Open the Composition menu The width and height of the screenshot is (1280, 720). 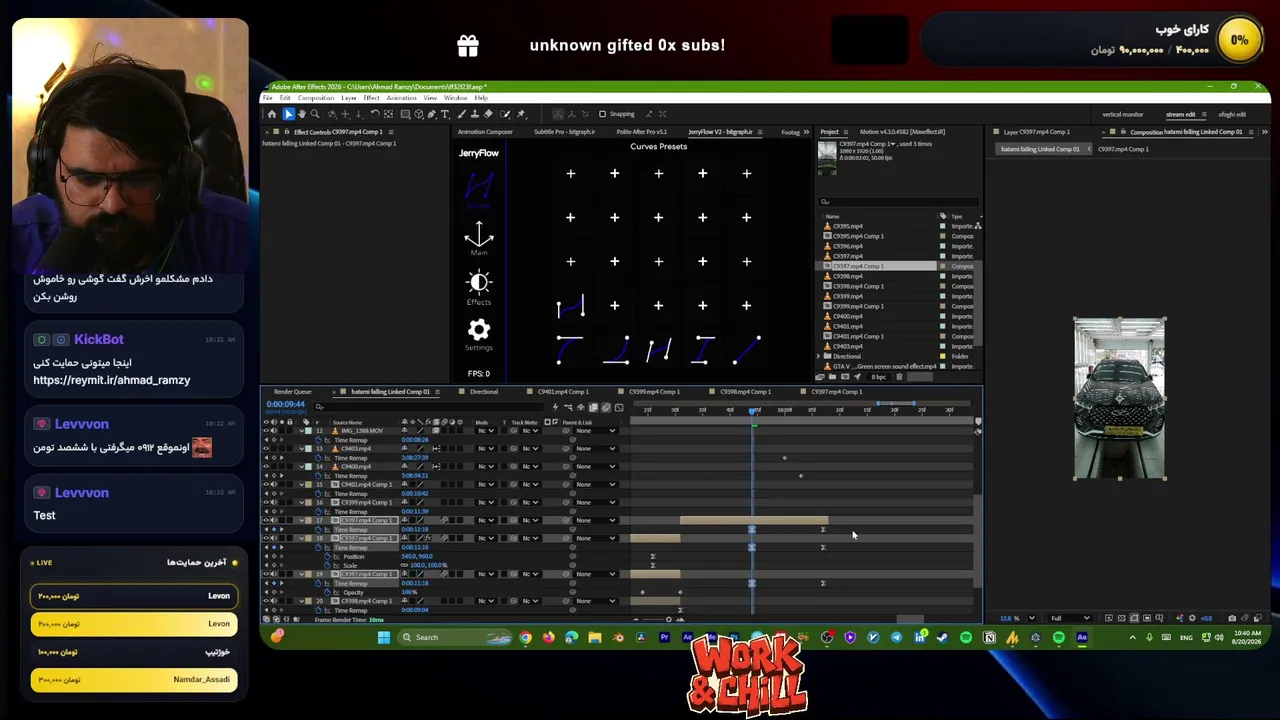click(x=316, y=98)
